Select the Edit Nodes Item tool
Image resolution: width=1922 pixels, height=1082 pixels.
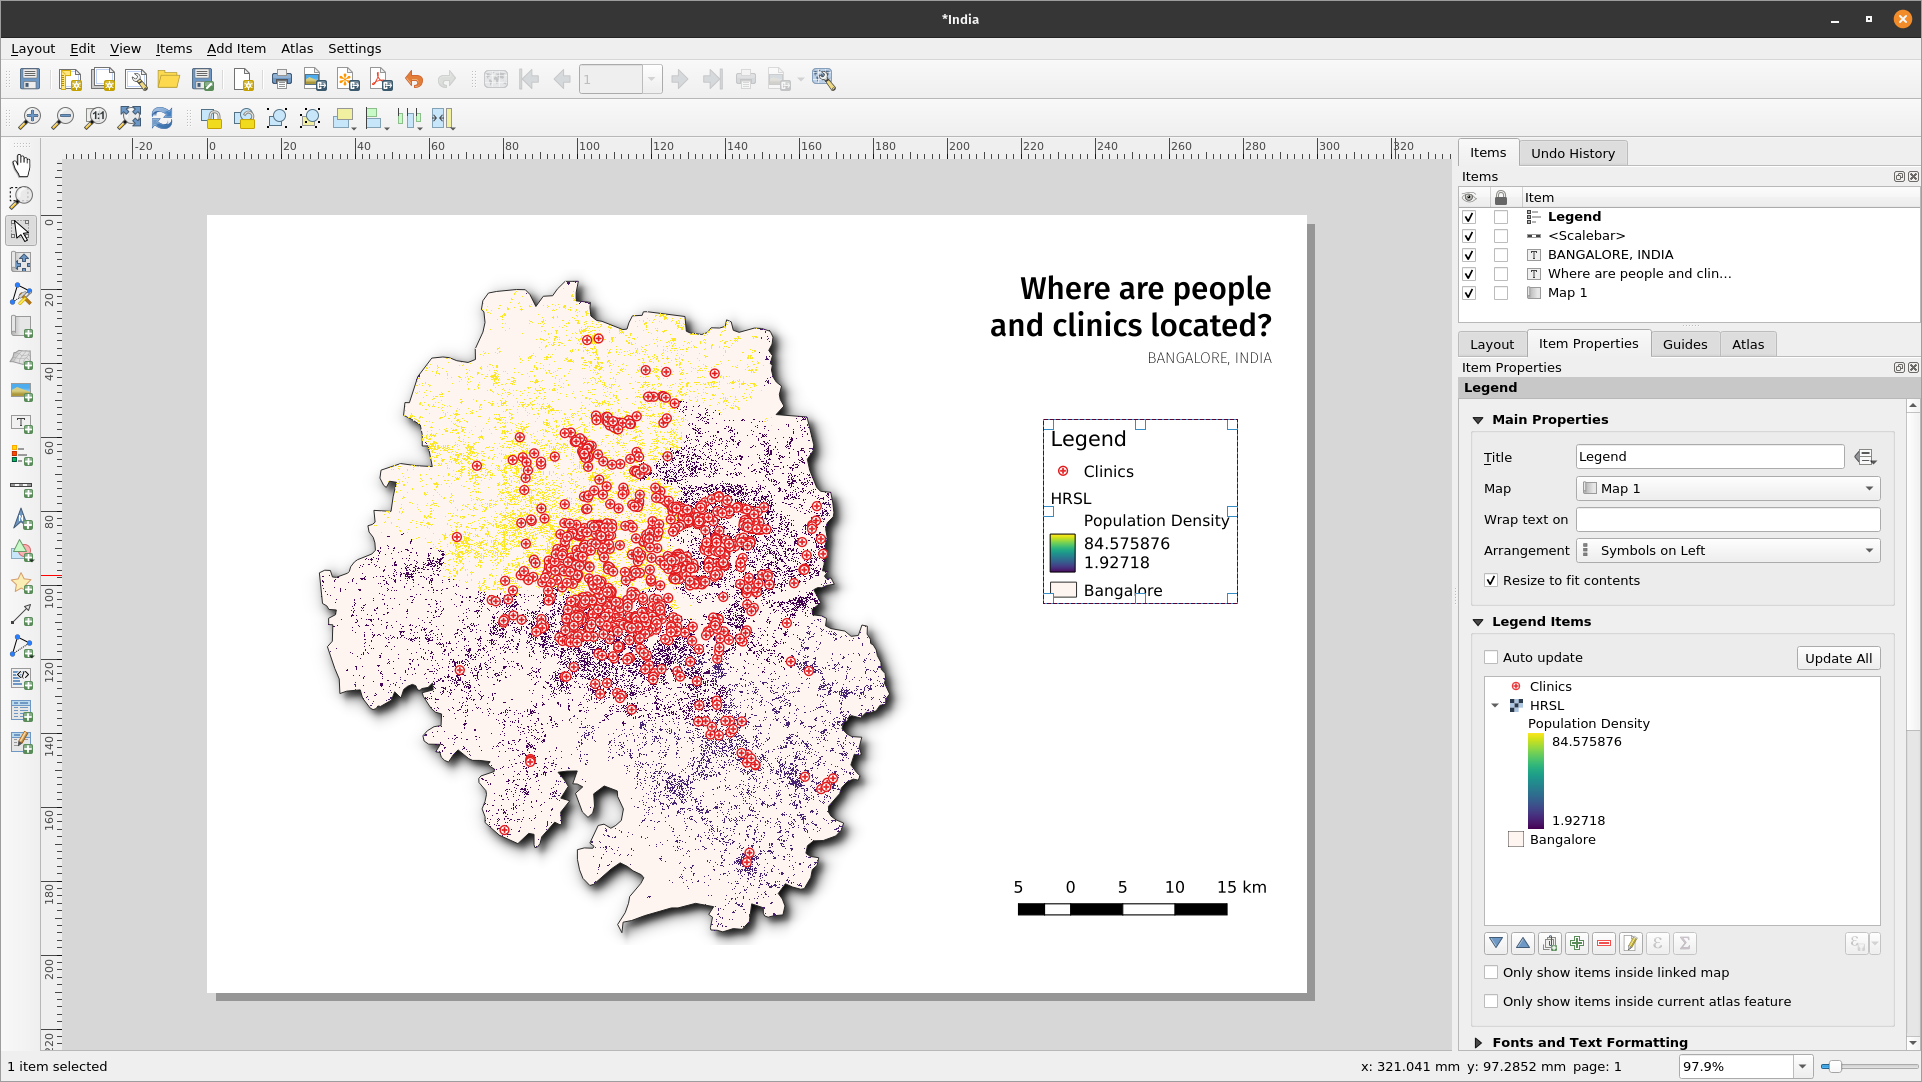click(x=21, y=294)
